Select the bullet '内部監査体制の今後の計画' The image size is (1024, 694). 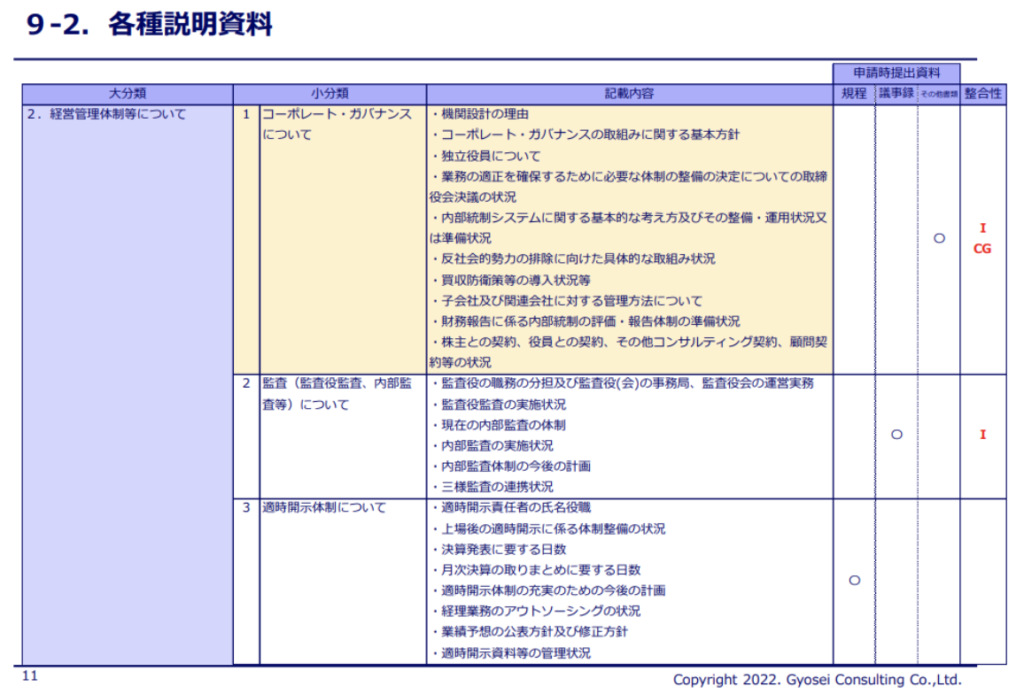click(511, 466)
